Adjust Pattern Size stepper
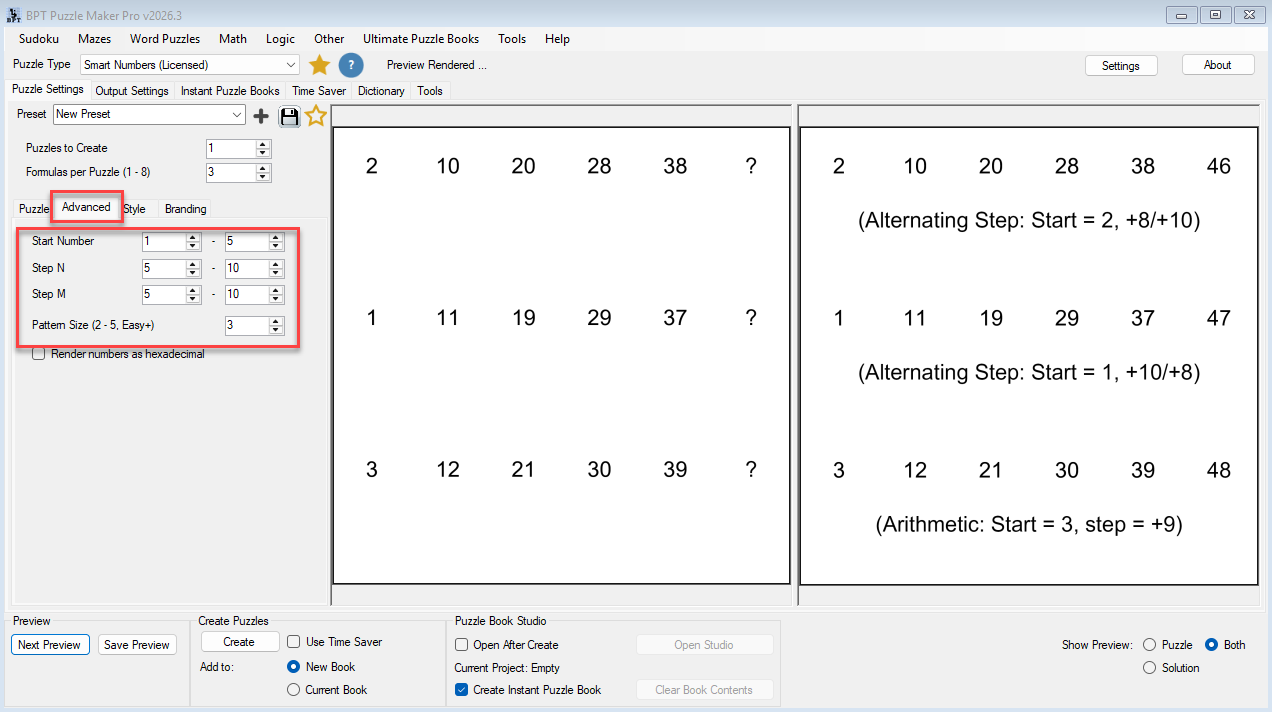 (x=276, y=325)
